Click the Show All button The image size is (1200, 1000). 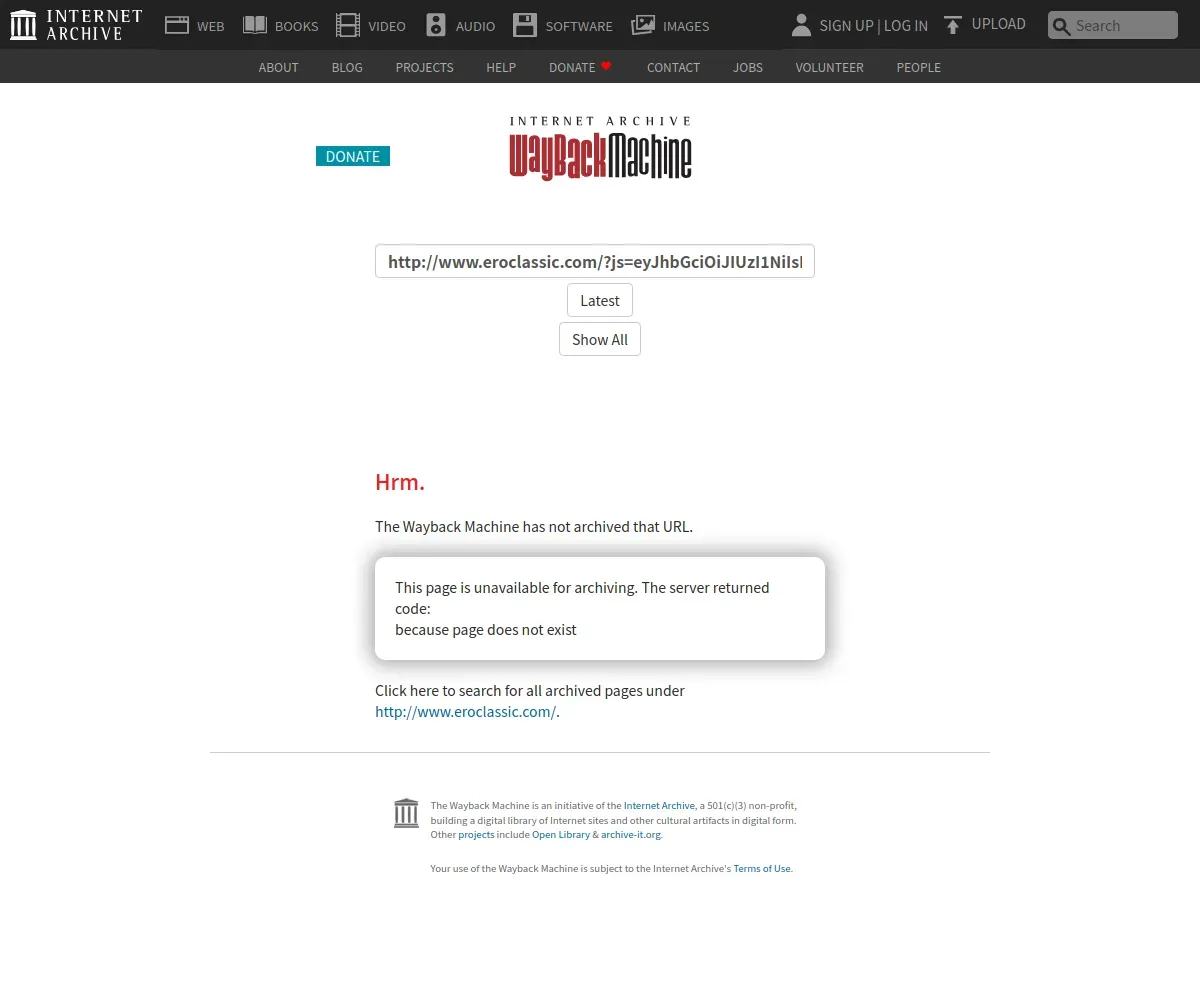tap(600, 339)
